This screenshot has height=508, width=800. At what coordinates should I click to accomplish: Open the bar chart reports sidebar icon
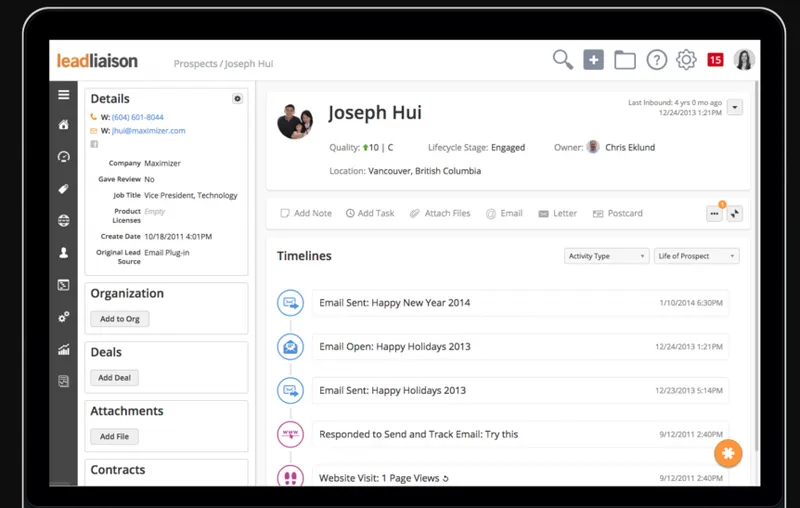64,349
